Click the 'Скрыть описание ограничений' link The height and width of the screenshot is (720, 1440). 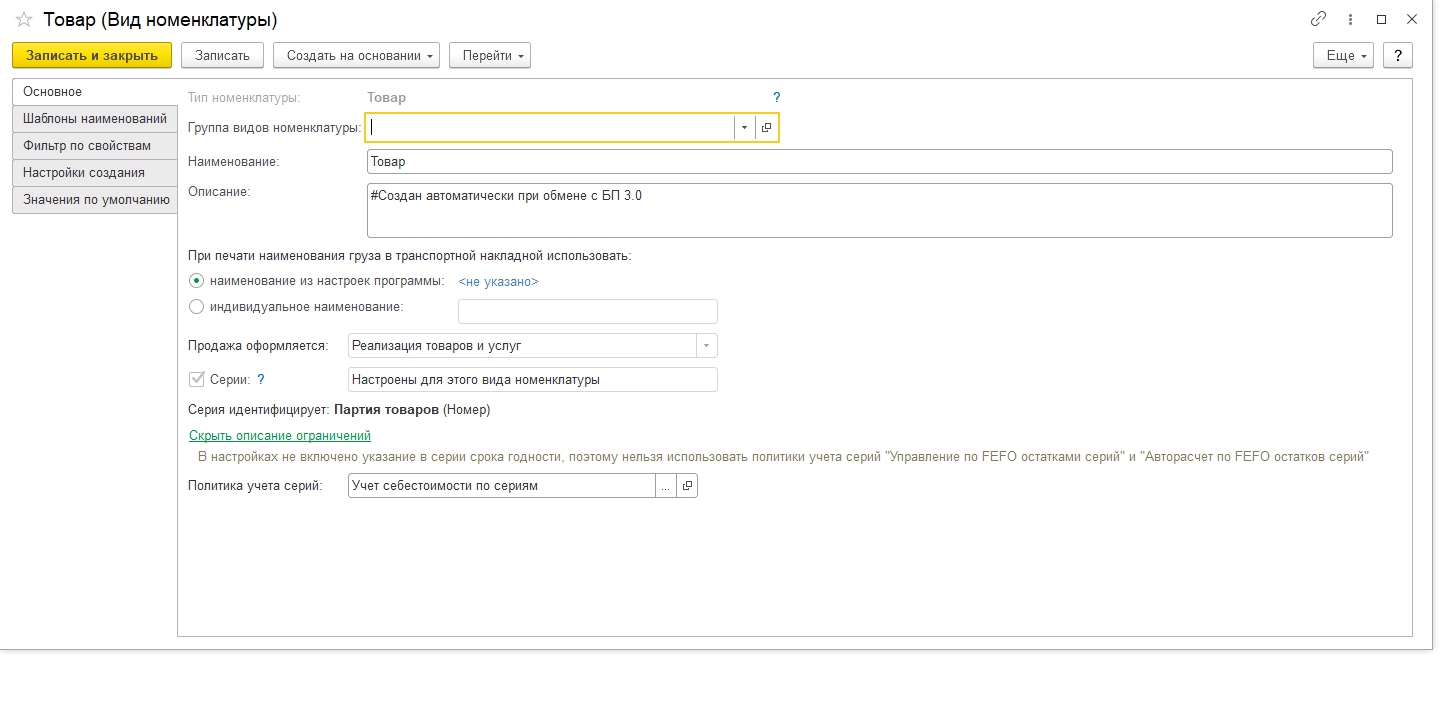point(280,436)
